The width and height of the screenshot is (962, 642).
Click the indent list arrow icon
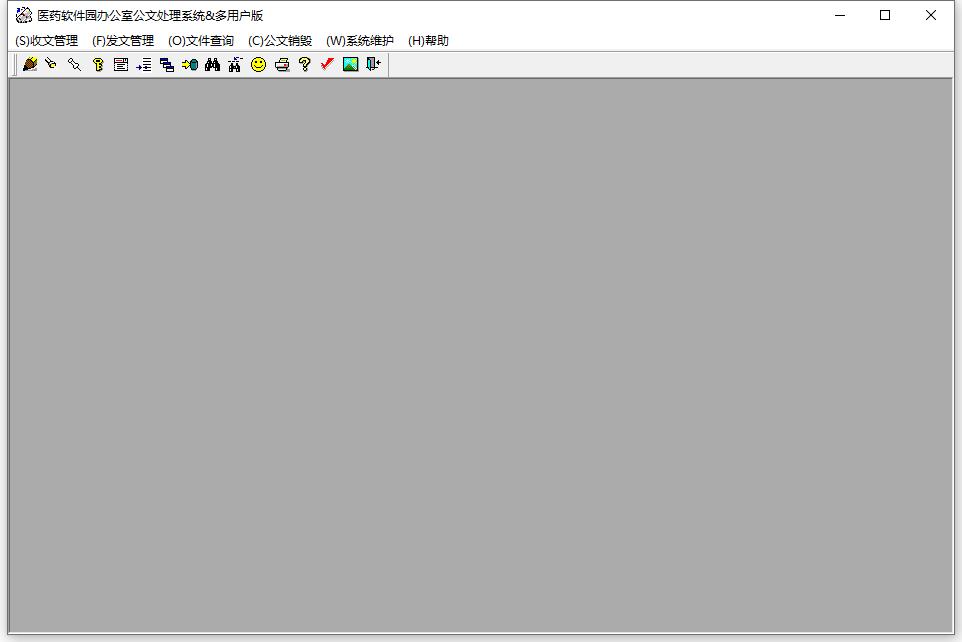click(x=144, y=65)
